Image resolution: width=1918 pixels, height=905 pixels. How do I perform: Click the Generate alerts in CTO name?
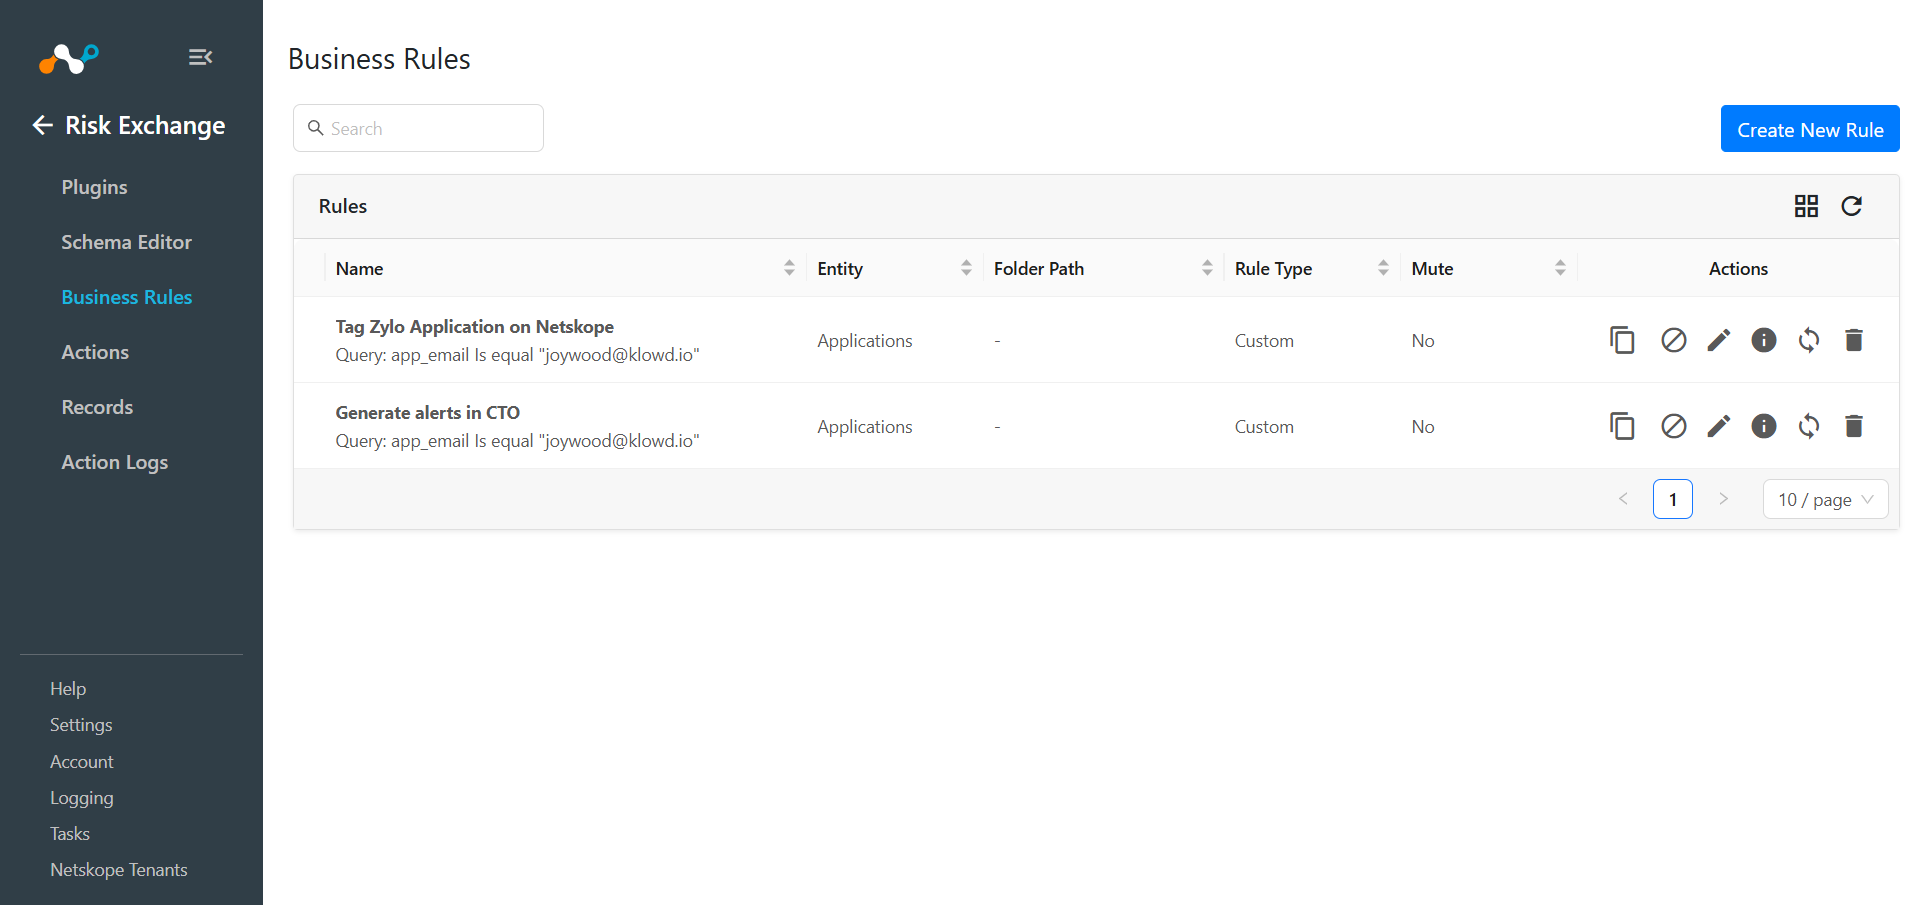[x=428, y=413]
